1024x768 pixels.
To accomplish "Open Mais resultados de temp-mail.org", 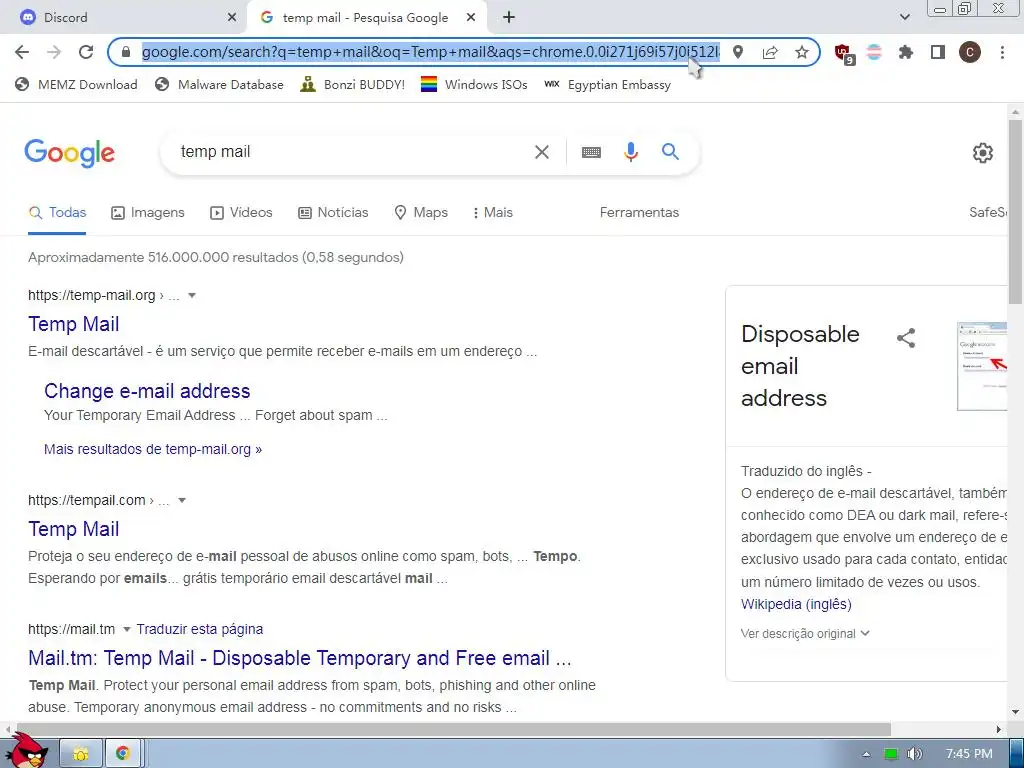I will [153, 449].
